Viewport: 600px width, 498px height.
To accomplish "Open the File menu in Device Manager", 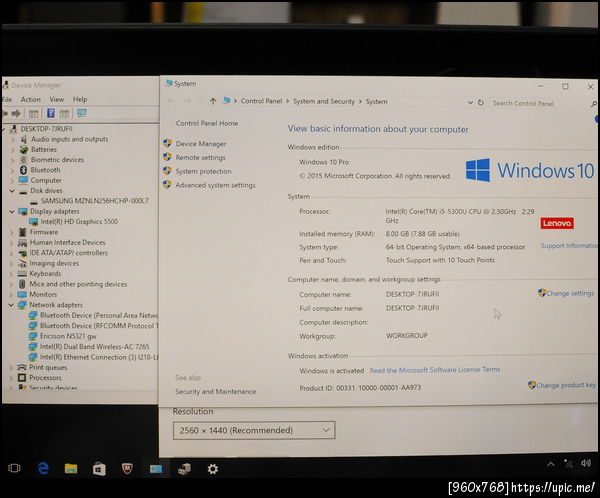I will [7, 100].
